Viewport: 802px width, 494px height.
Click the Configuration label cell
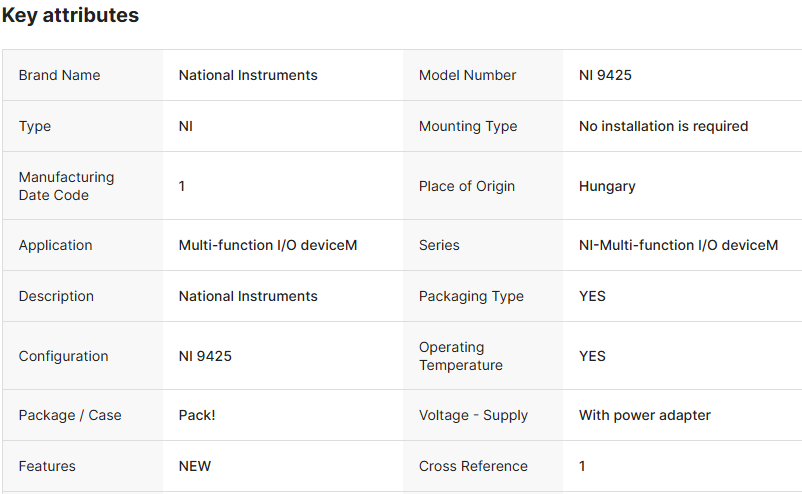tap(63, 356)
